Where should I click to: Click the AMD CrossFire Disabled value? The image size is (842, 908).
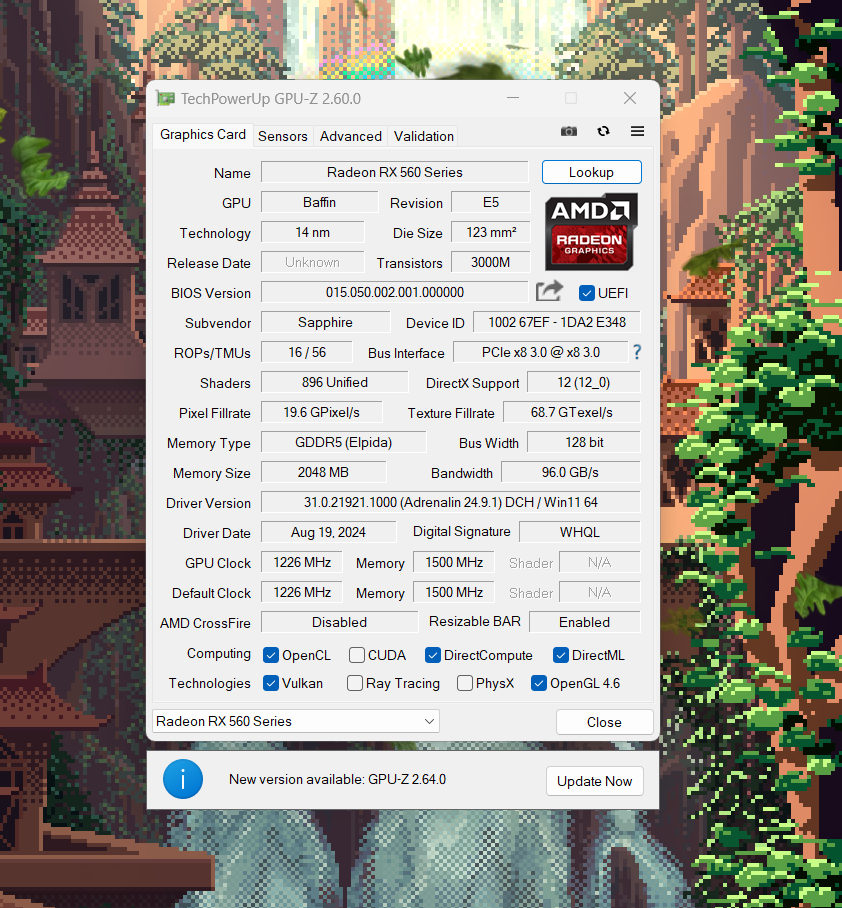tap(339, 622)
